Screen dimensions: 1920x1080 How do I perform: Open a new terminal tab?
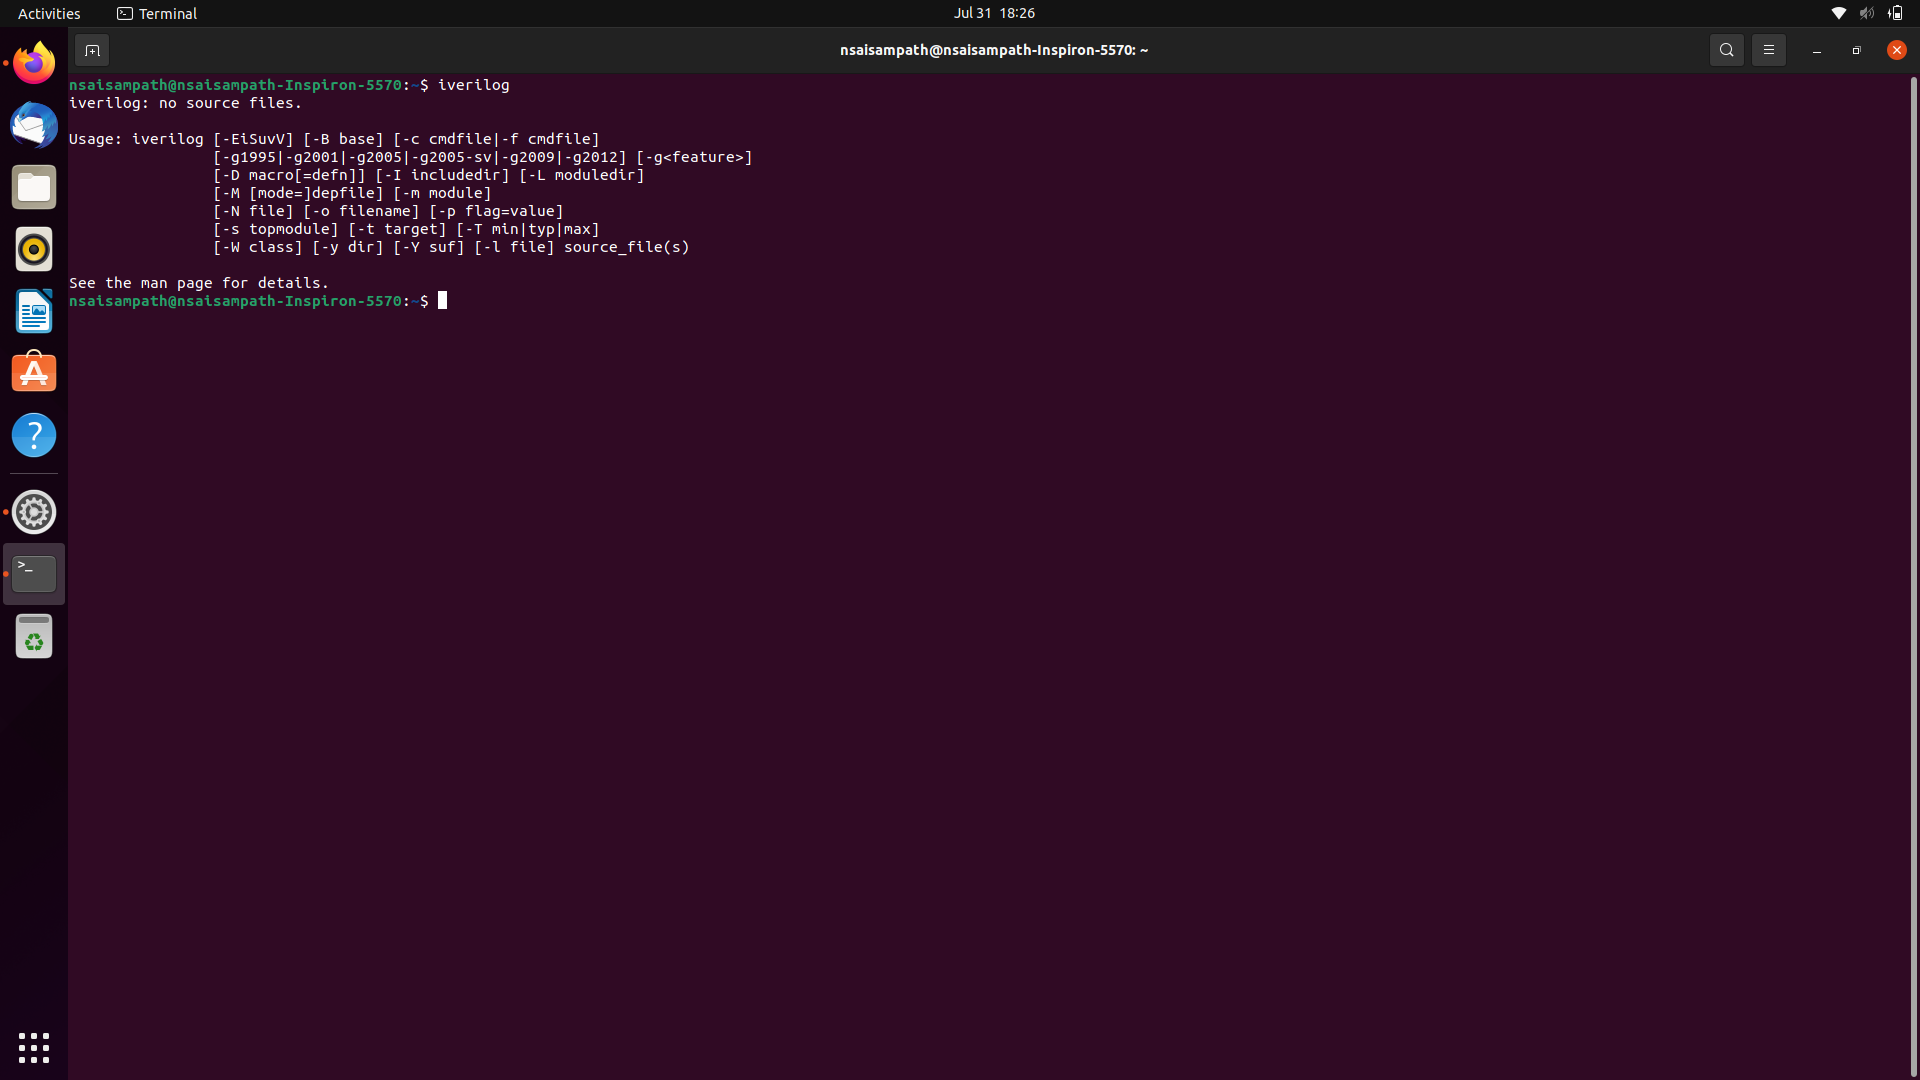[x=91, y=50]
